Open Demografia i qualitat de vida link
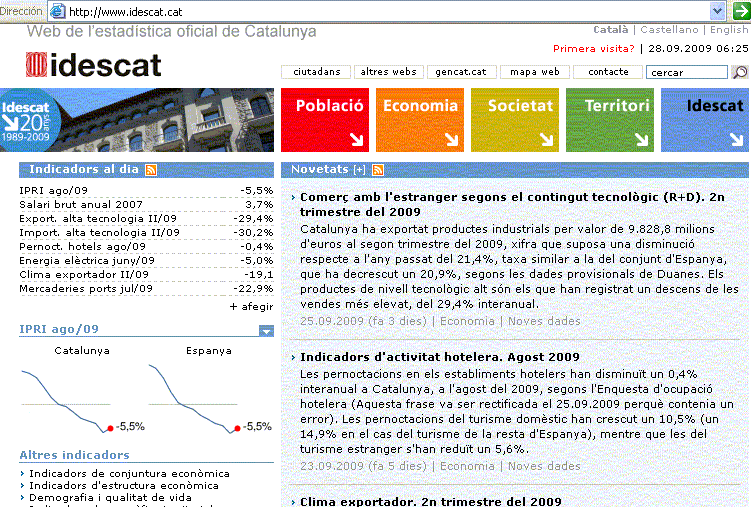The image size is (751, 507). (x=110, y=497)
